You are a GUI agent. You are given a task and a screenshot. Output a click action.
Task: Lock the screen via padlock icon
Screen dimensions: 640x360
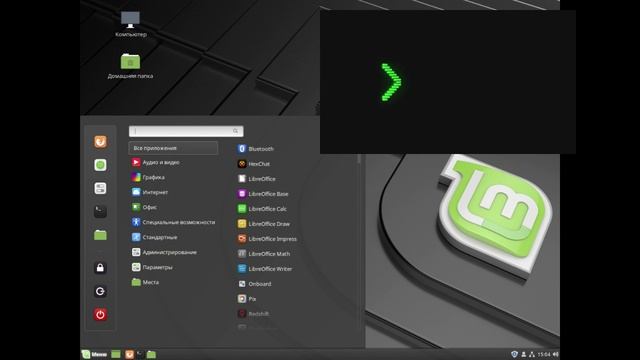tap(100, 268)
